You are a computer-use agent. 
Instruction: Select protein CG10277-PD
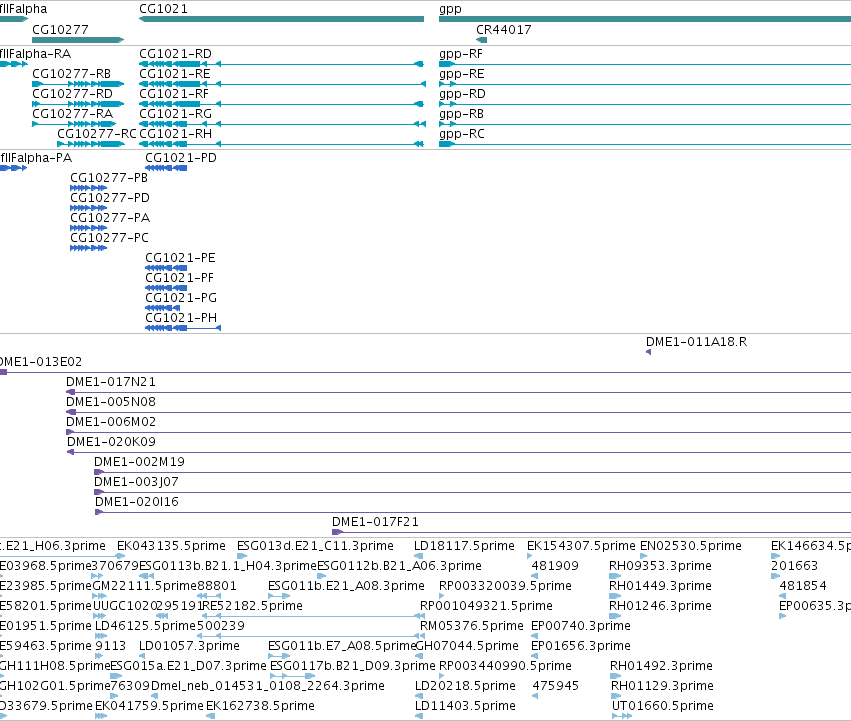88,208
